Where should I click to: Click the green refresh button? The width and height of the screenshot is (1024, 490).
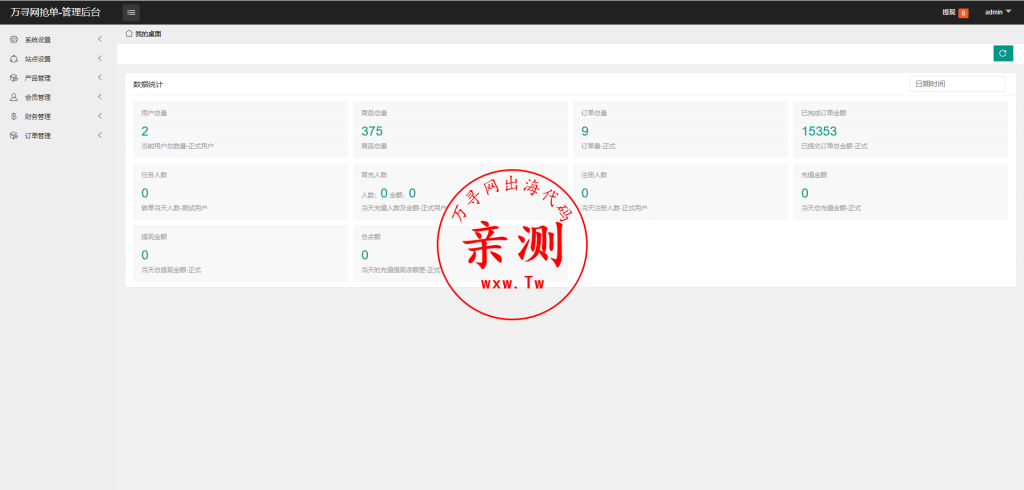(x=1002, y=54)
